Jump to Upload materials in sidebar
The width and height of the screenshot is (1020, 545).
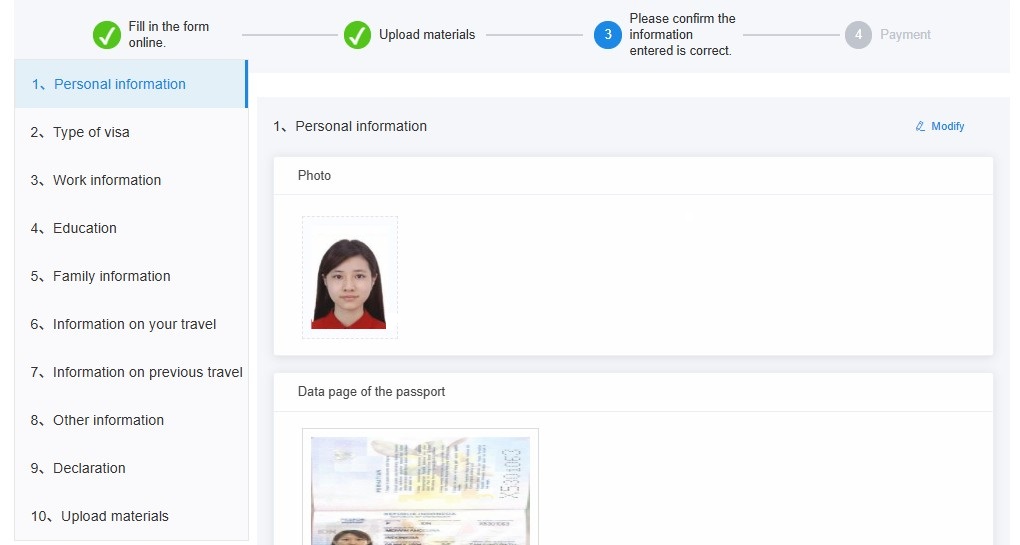pyautogui.click(x=114, y=516)
